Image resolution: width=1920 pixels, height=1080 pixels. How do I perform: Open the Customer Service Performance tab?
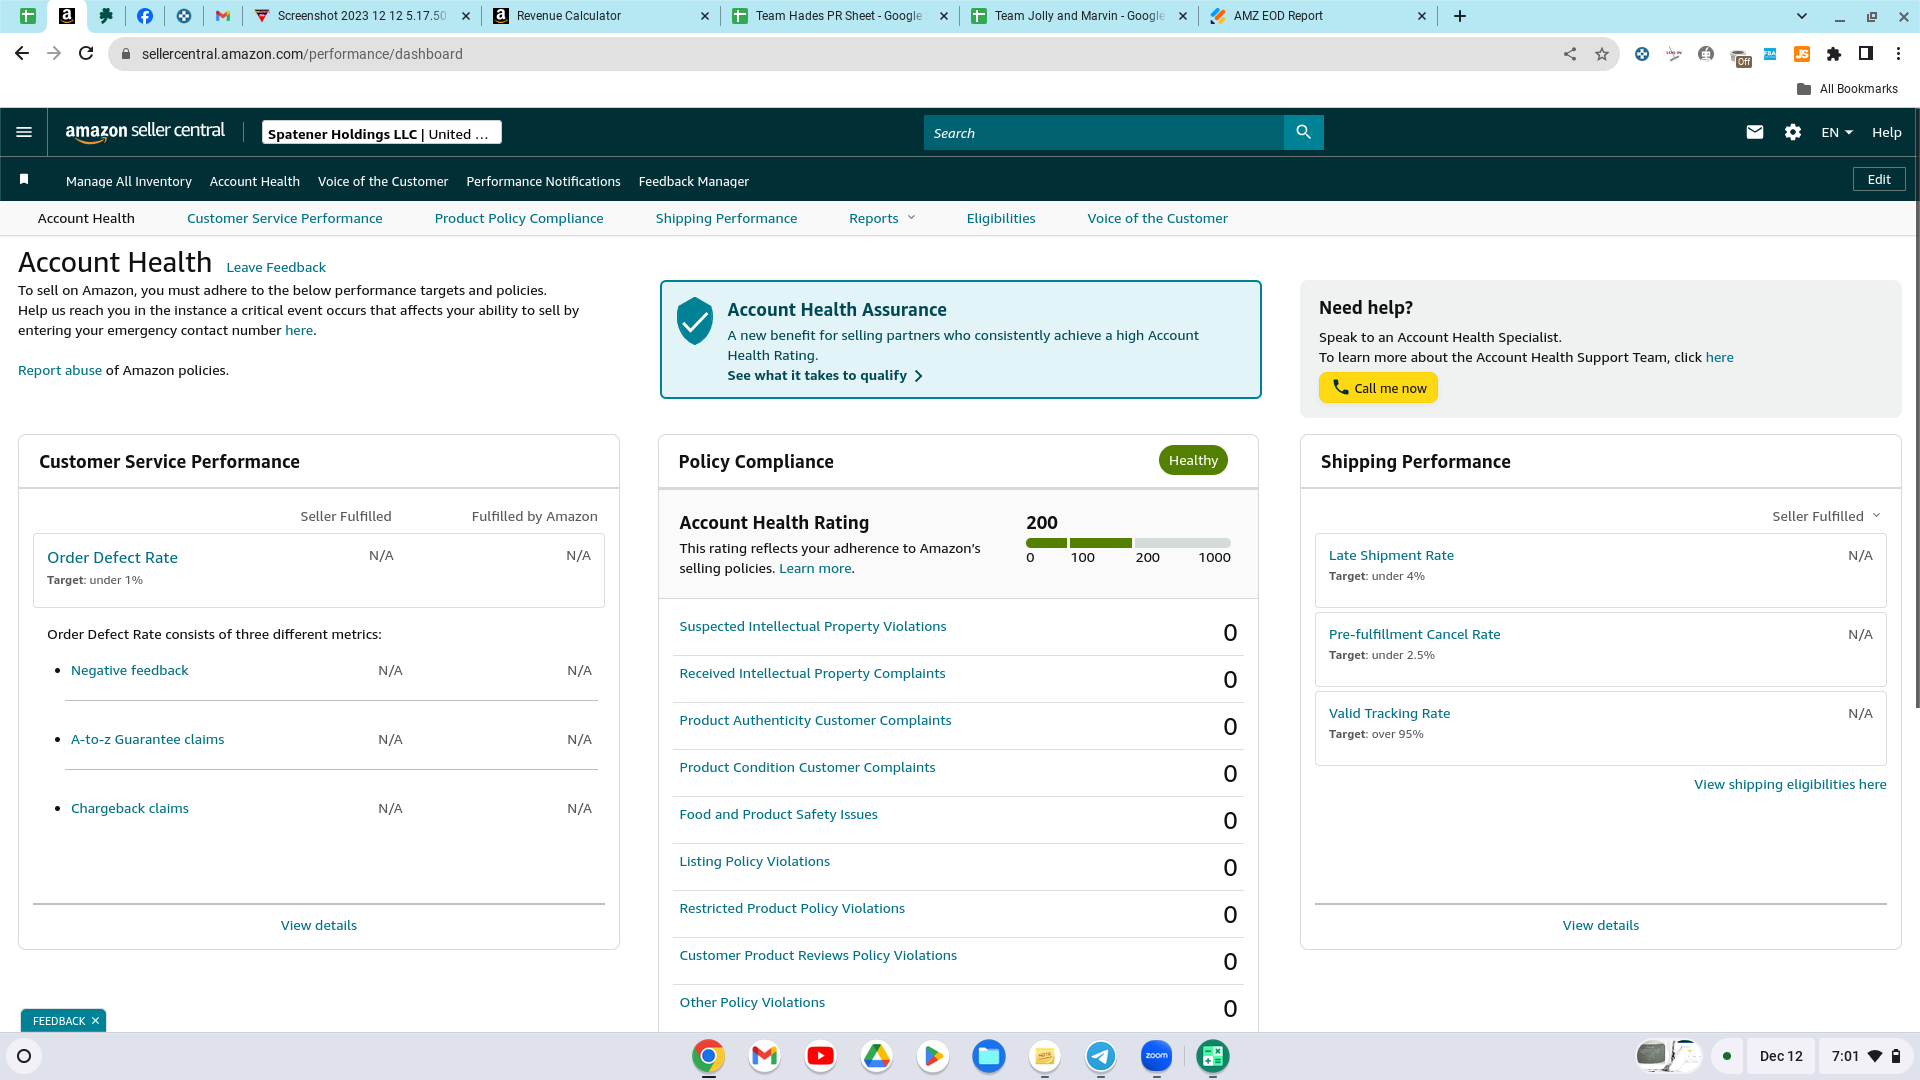pyautogui.click(x=284, y=218)
